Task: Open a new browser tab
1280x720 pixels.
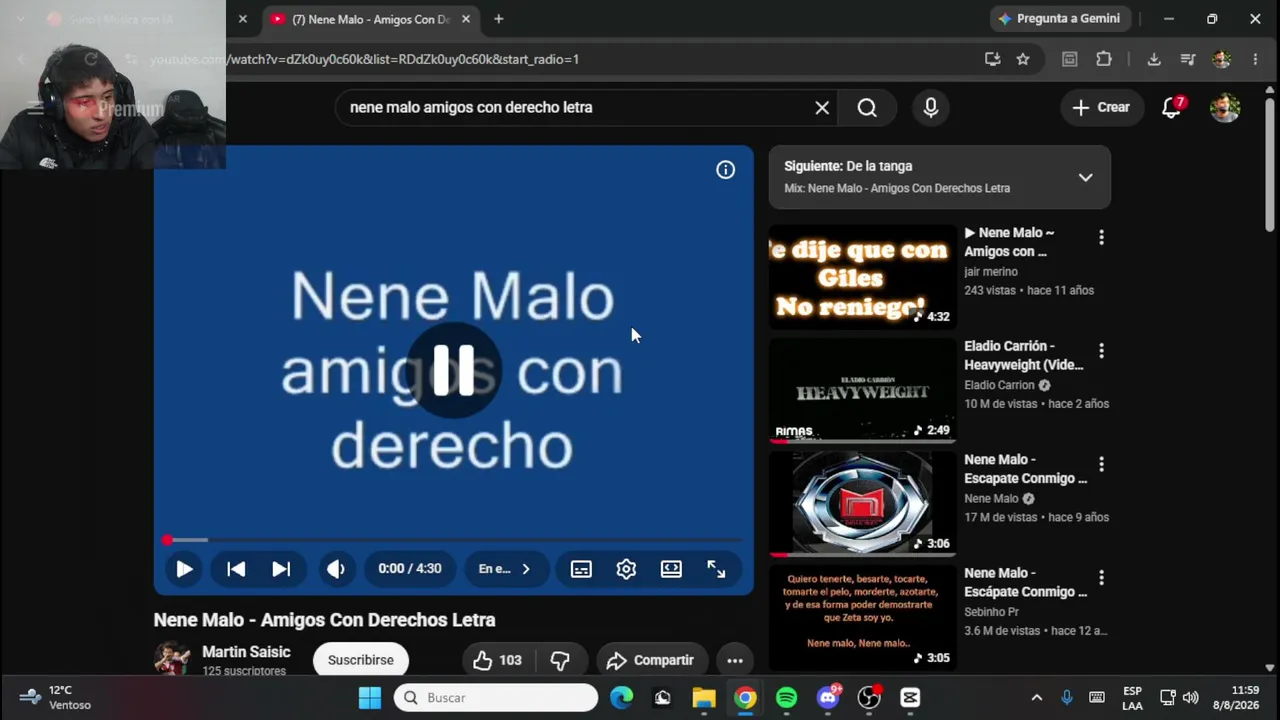Action: point(498,19)
